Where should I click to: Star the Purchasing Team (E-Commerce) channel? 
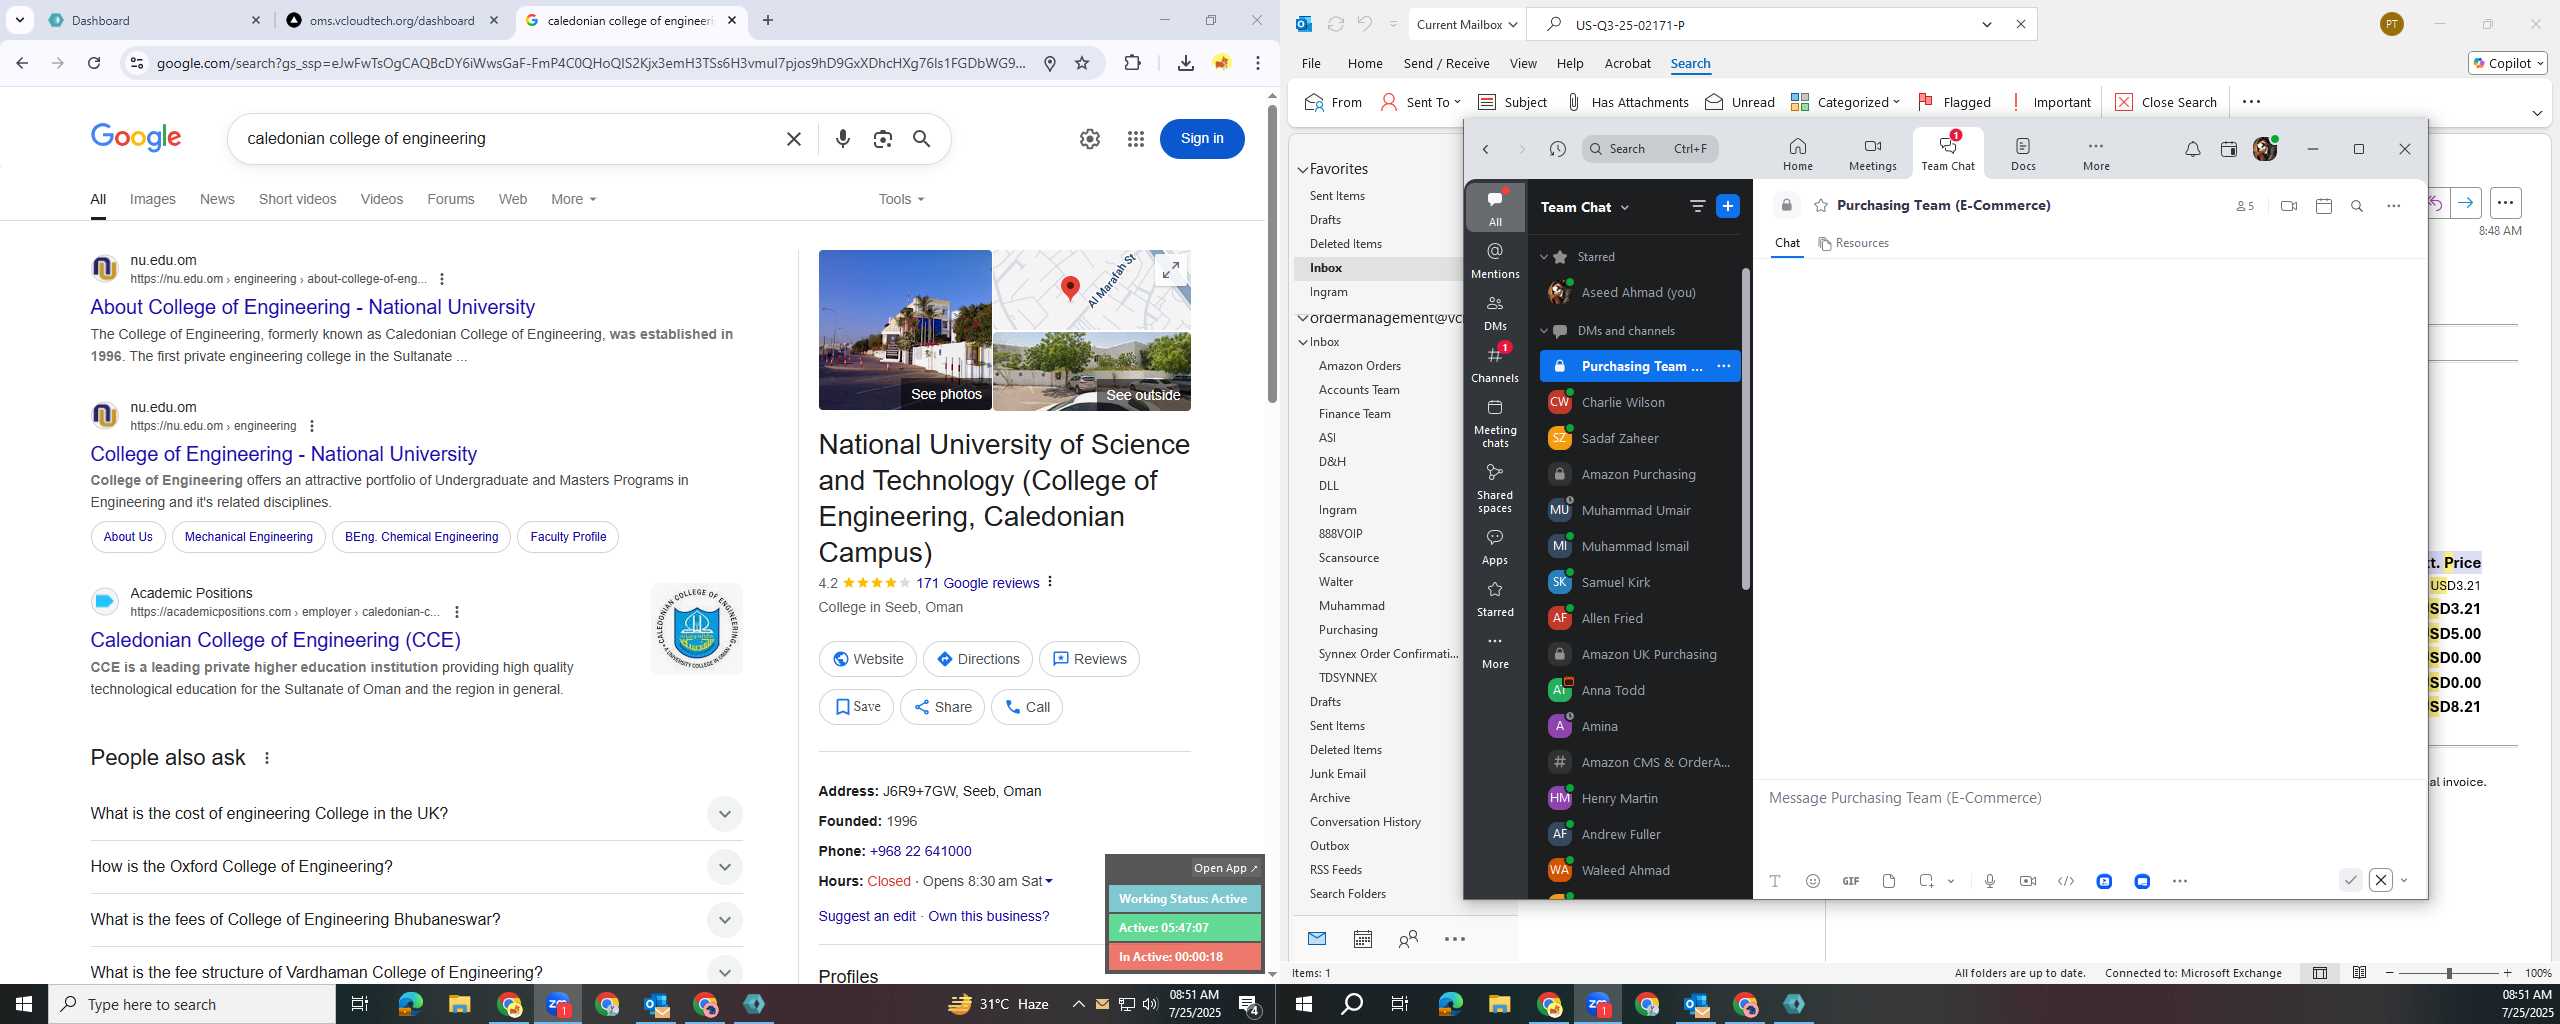tap(1821, 206)
